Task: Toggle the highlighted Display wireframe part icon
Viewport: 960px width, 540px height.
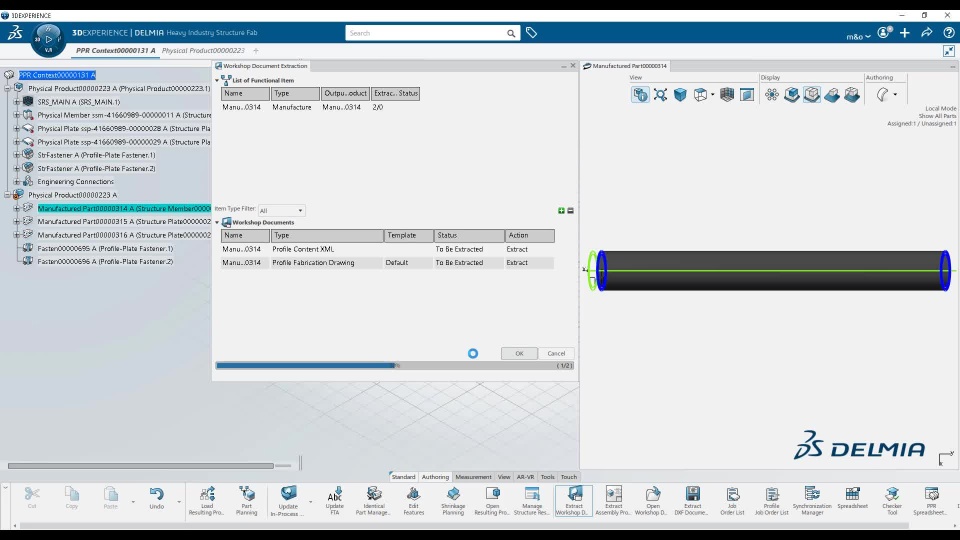Action: pyautogui.click(x=812, y=94)
